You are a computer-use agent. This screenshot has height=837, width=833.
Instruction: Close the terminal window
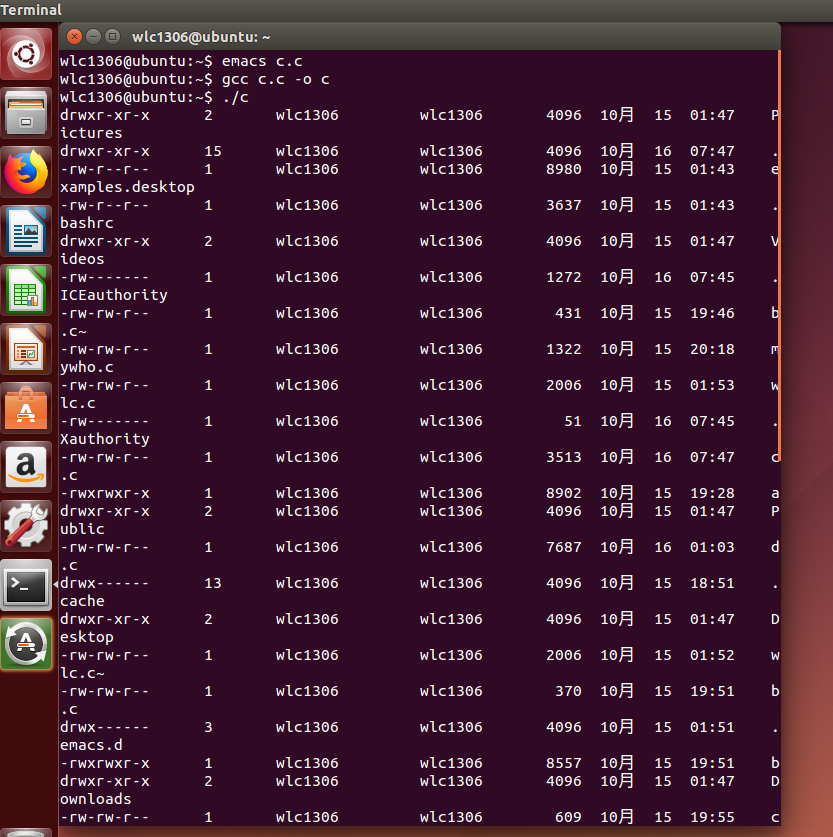74,37
